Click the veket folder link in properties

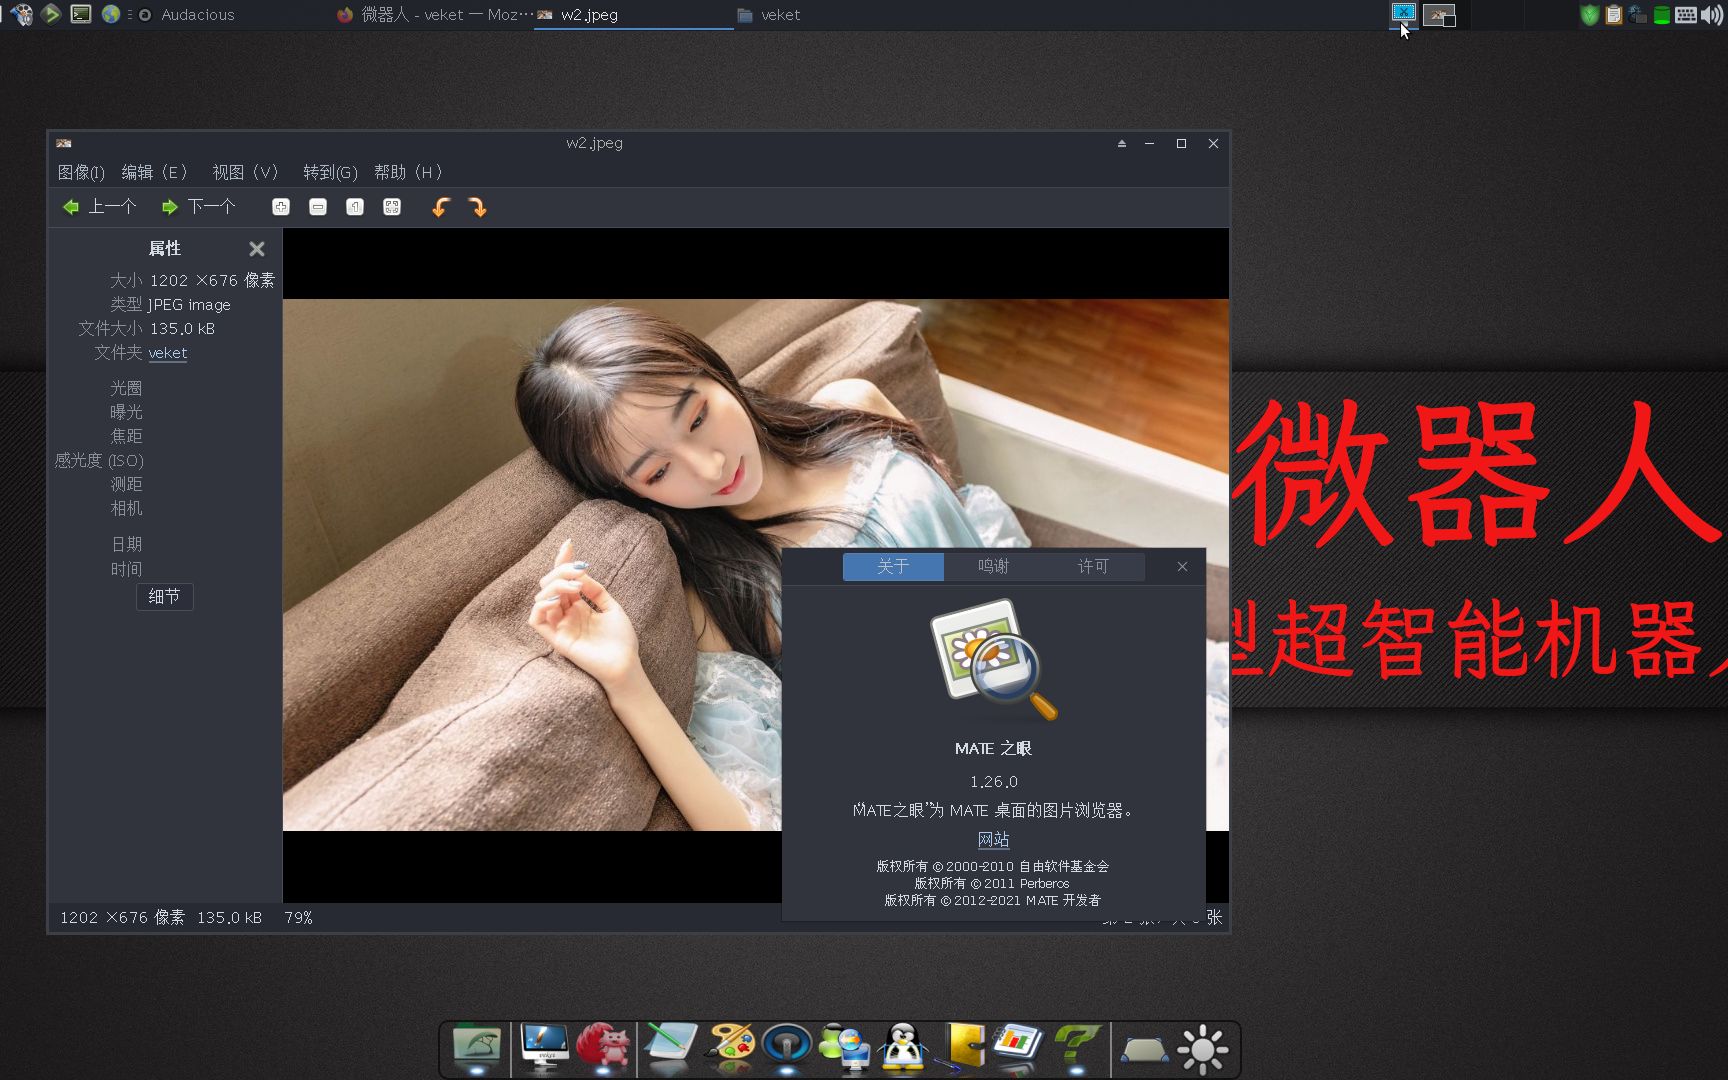tap(168, 353)
